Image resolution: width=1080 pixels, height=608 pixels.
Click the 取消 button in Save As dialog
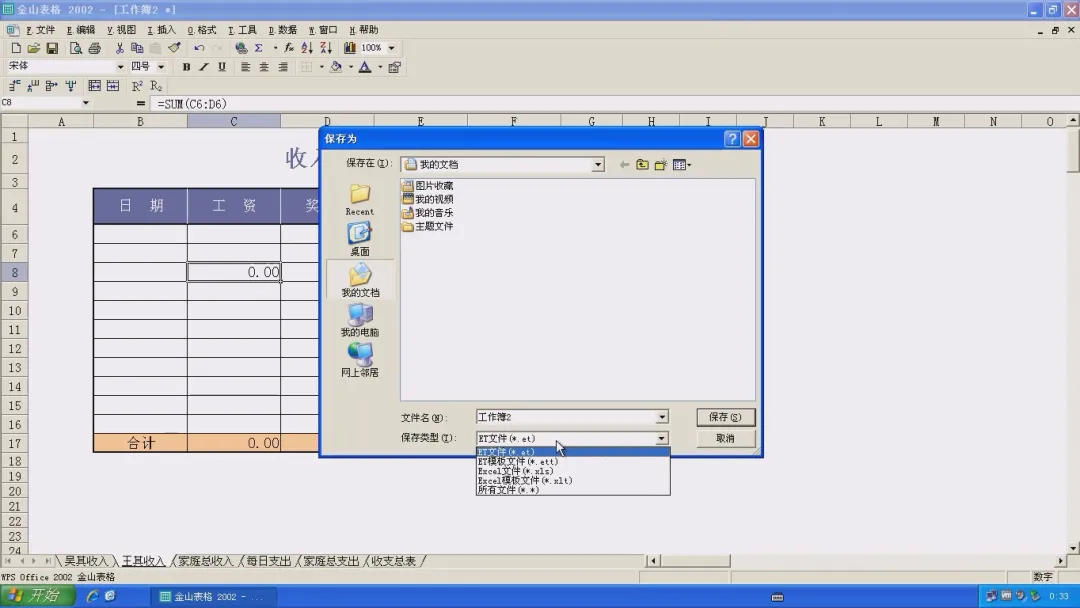click(725, 439)
